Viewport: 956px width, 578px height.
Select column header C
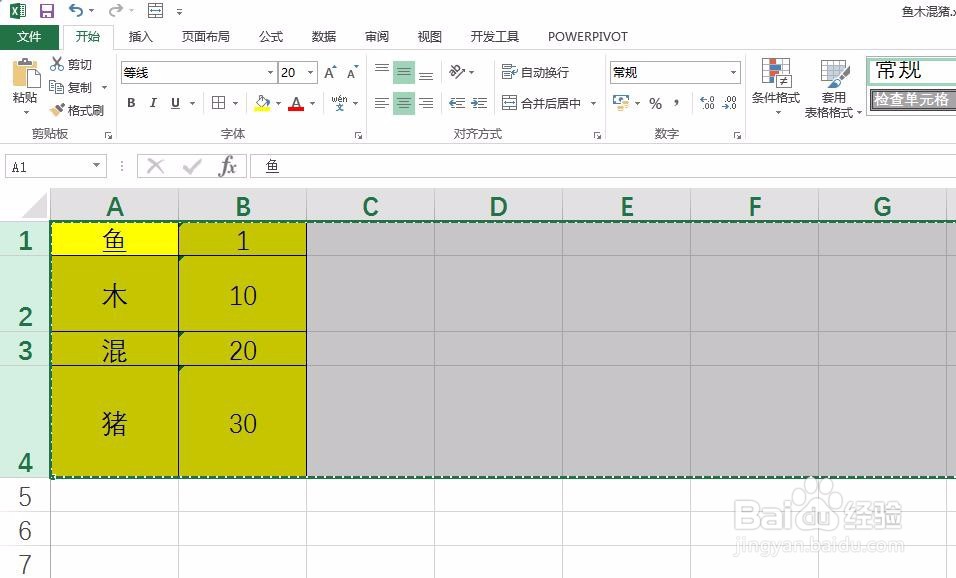point(370,206)
